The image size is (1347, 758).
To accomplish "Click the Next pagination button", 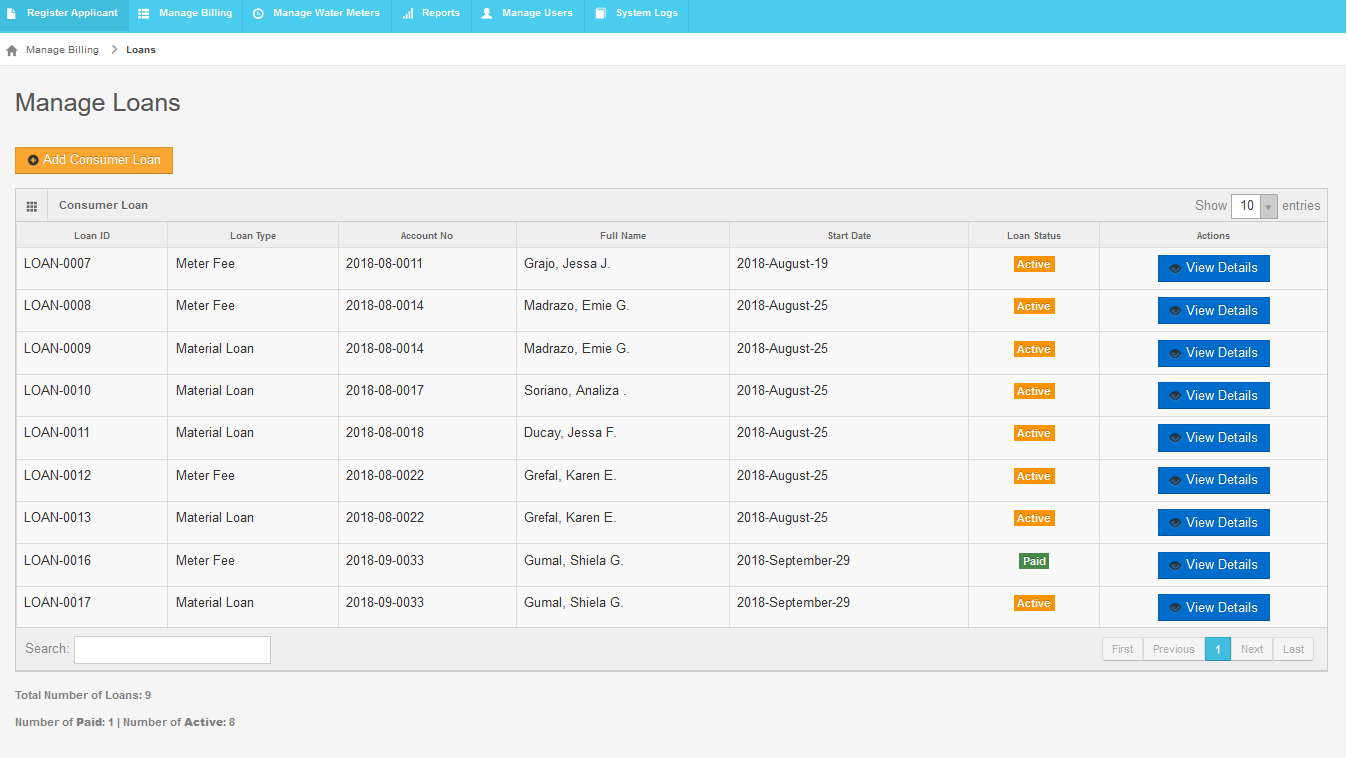I will [1252, 649].
